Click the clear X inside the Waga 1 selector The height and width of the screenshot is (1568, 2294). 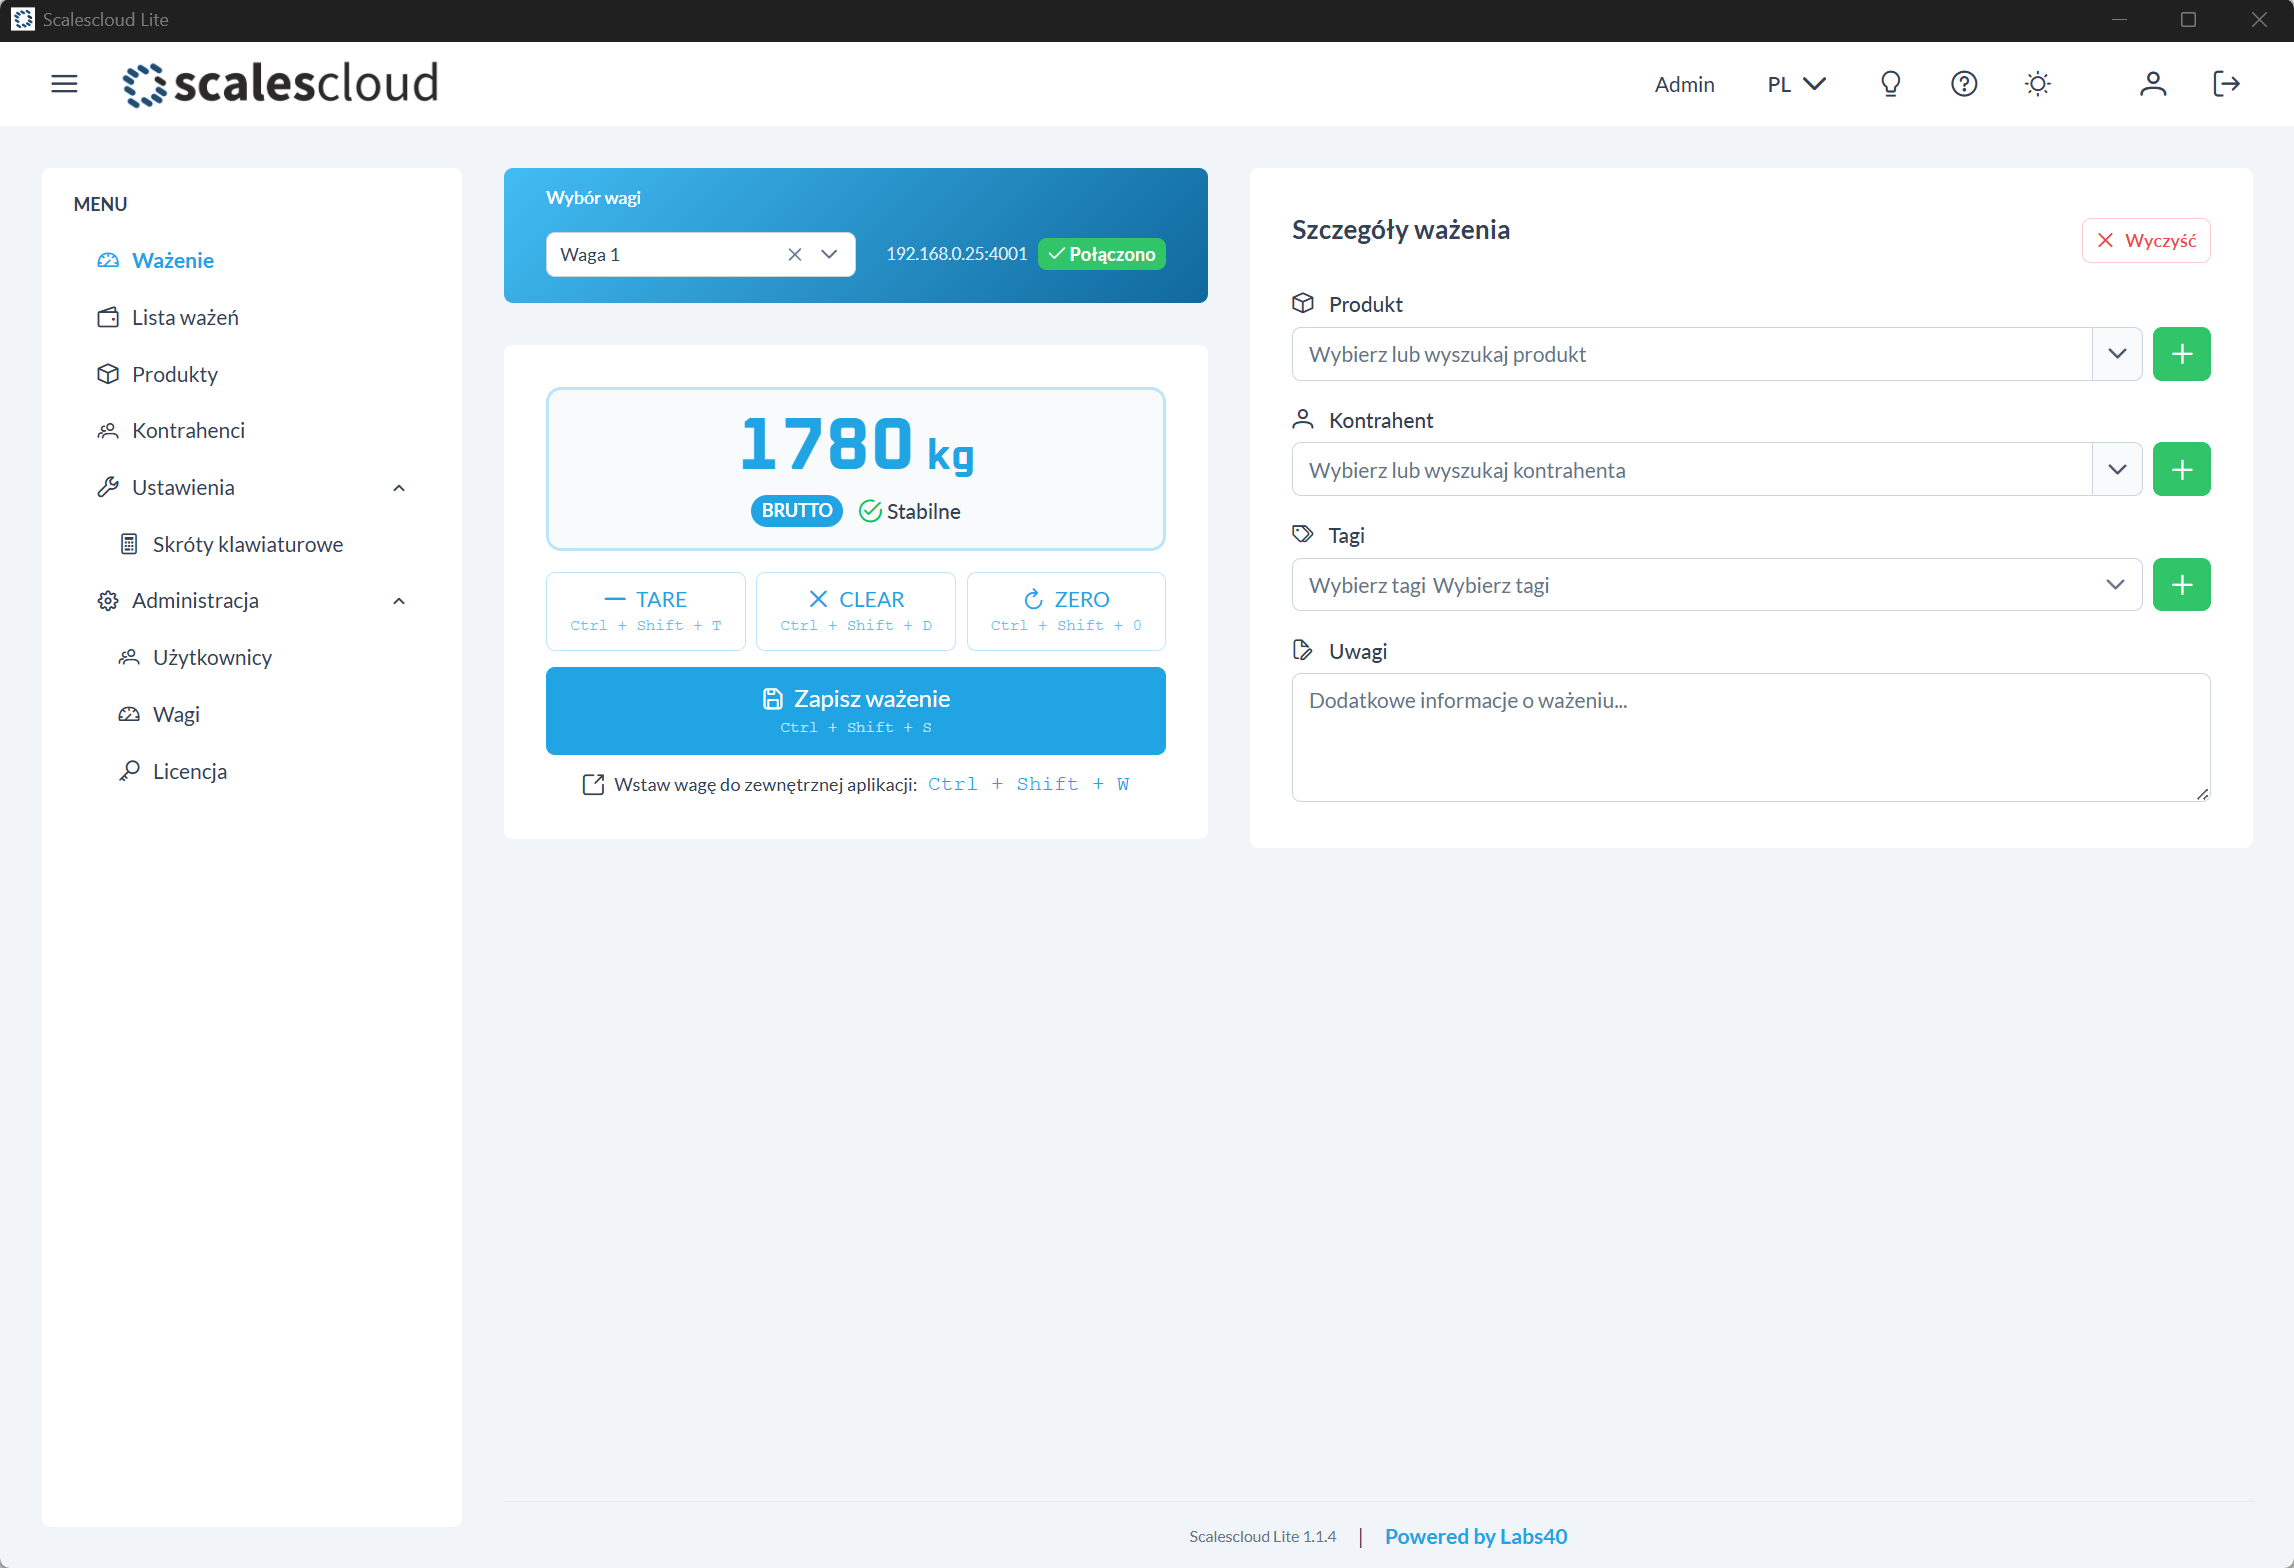point(794,254)
